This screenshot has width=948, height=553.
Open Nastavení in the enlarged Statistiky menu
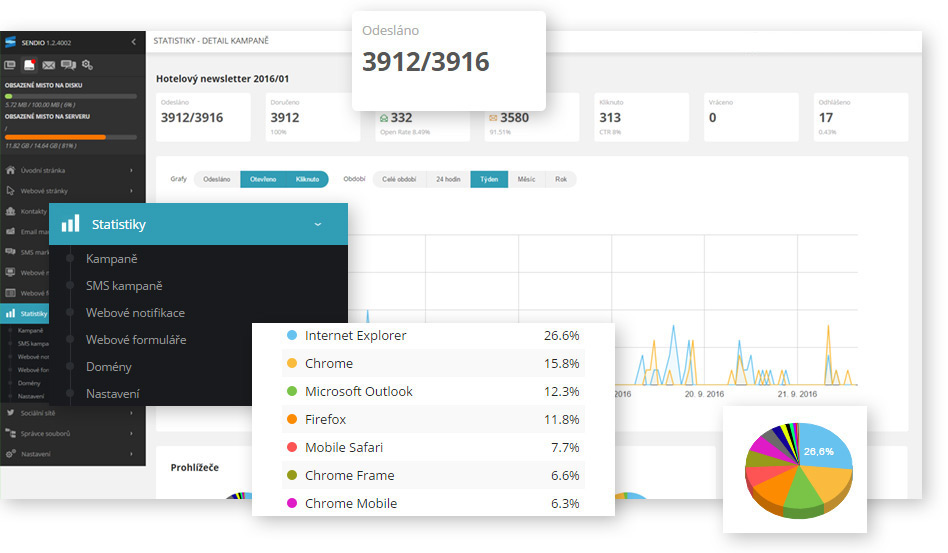pos(112,394)
